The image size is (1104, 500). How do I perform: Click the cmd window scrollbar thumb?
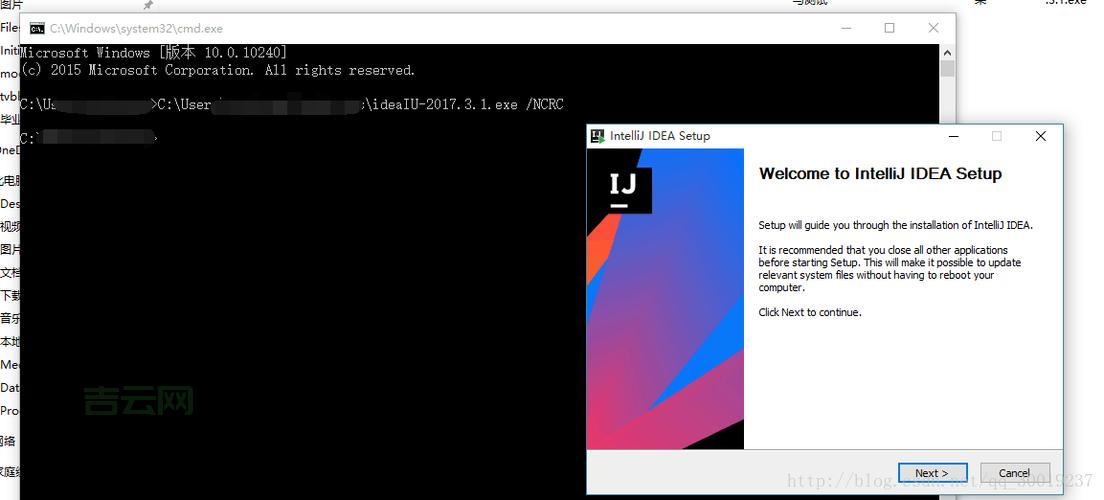coord(947,69)
